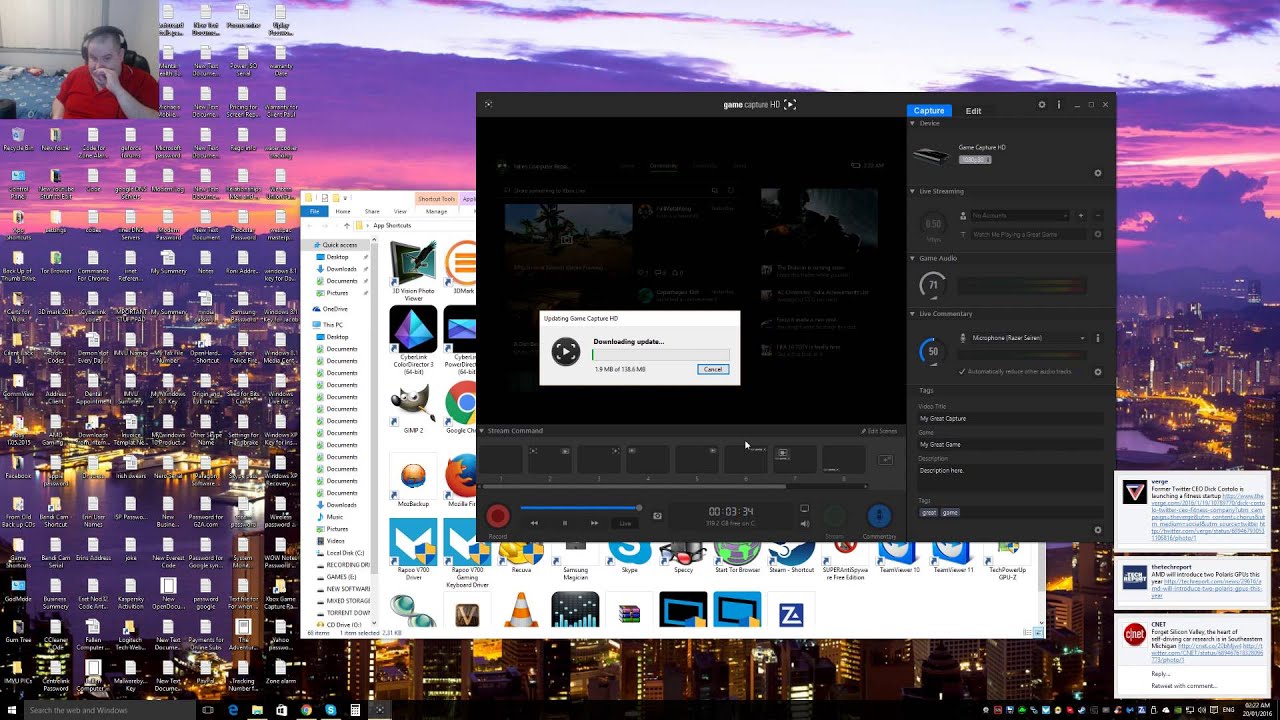
Task: Click the Video Title field My Great Capture
Action: pyautogui.click(x=1010, y=419)
